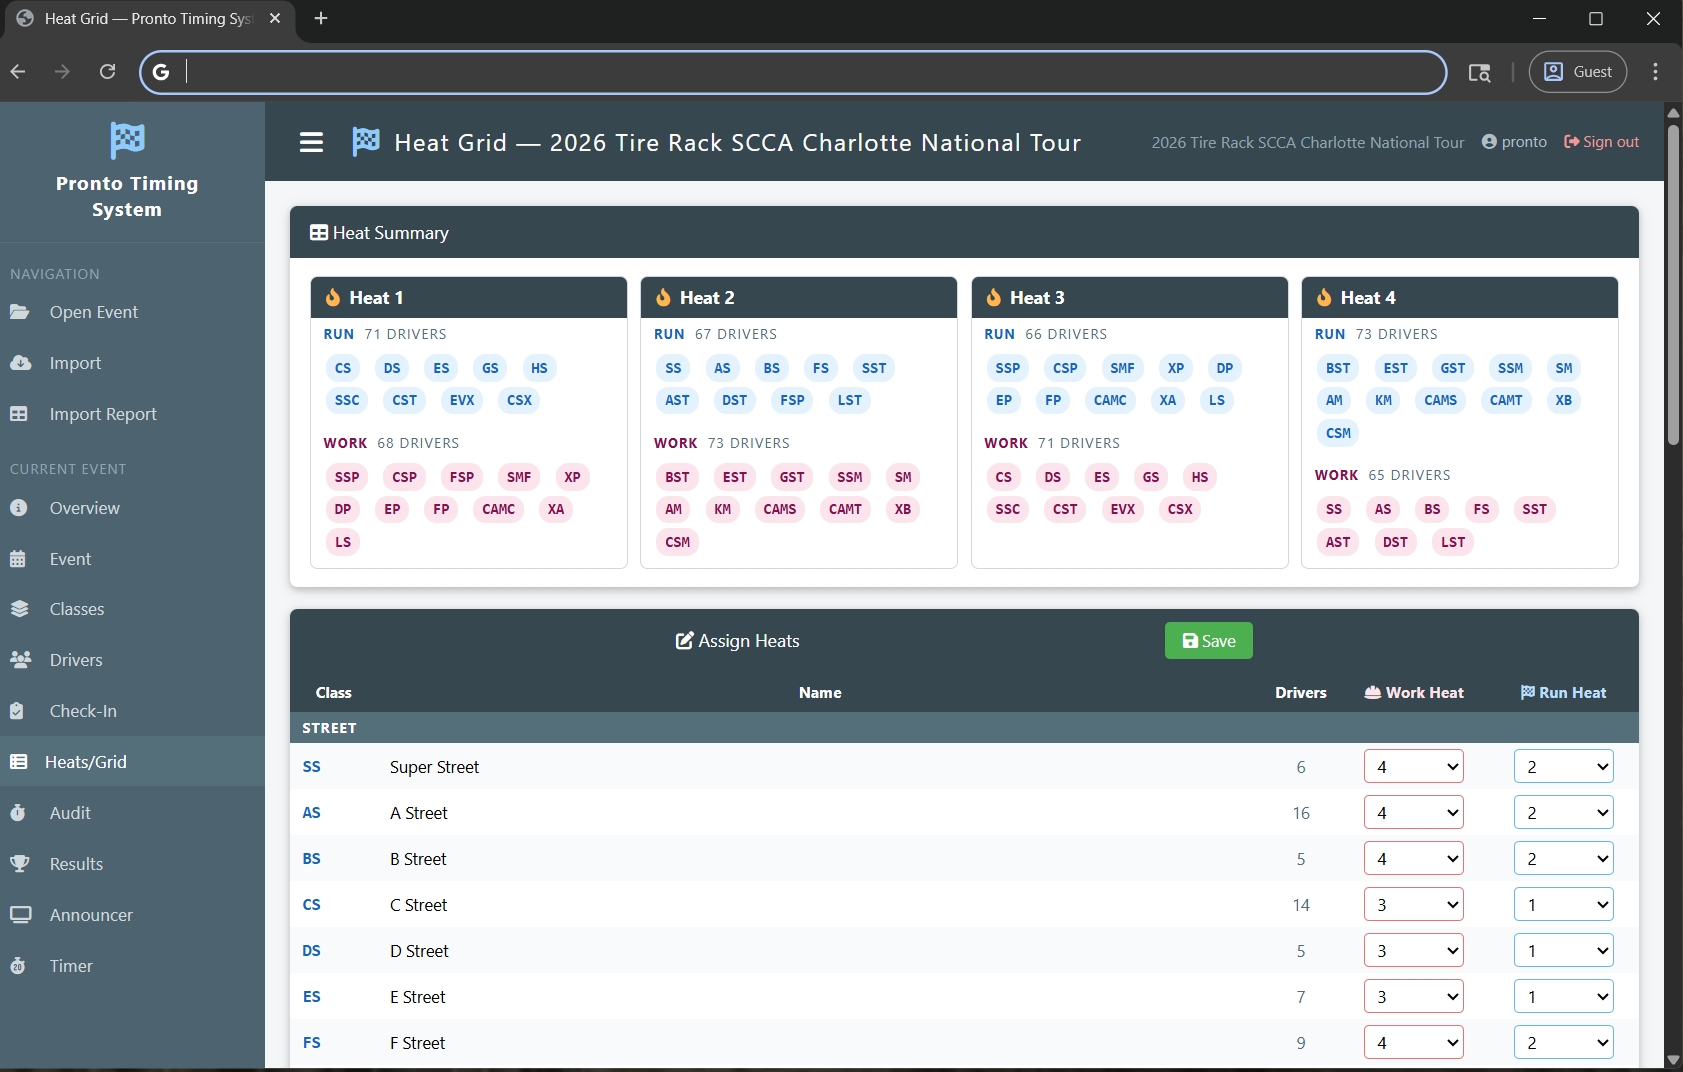Click the Announcer monitor icon
Viewport: 1683px width, 1072px height.
point(19,915)
